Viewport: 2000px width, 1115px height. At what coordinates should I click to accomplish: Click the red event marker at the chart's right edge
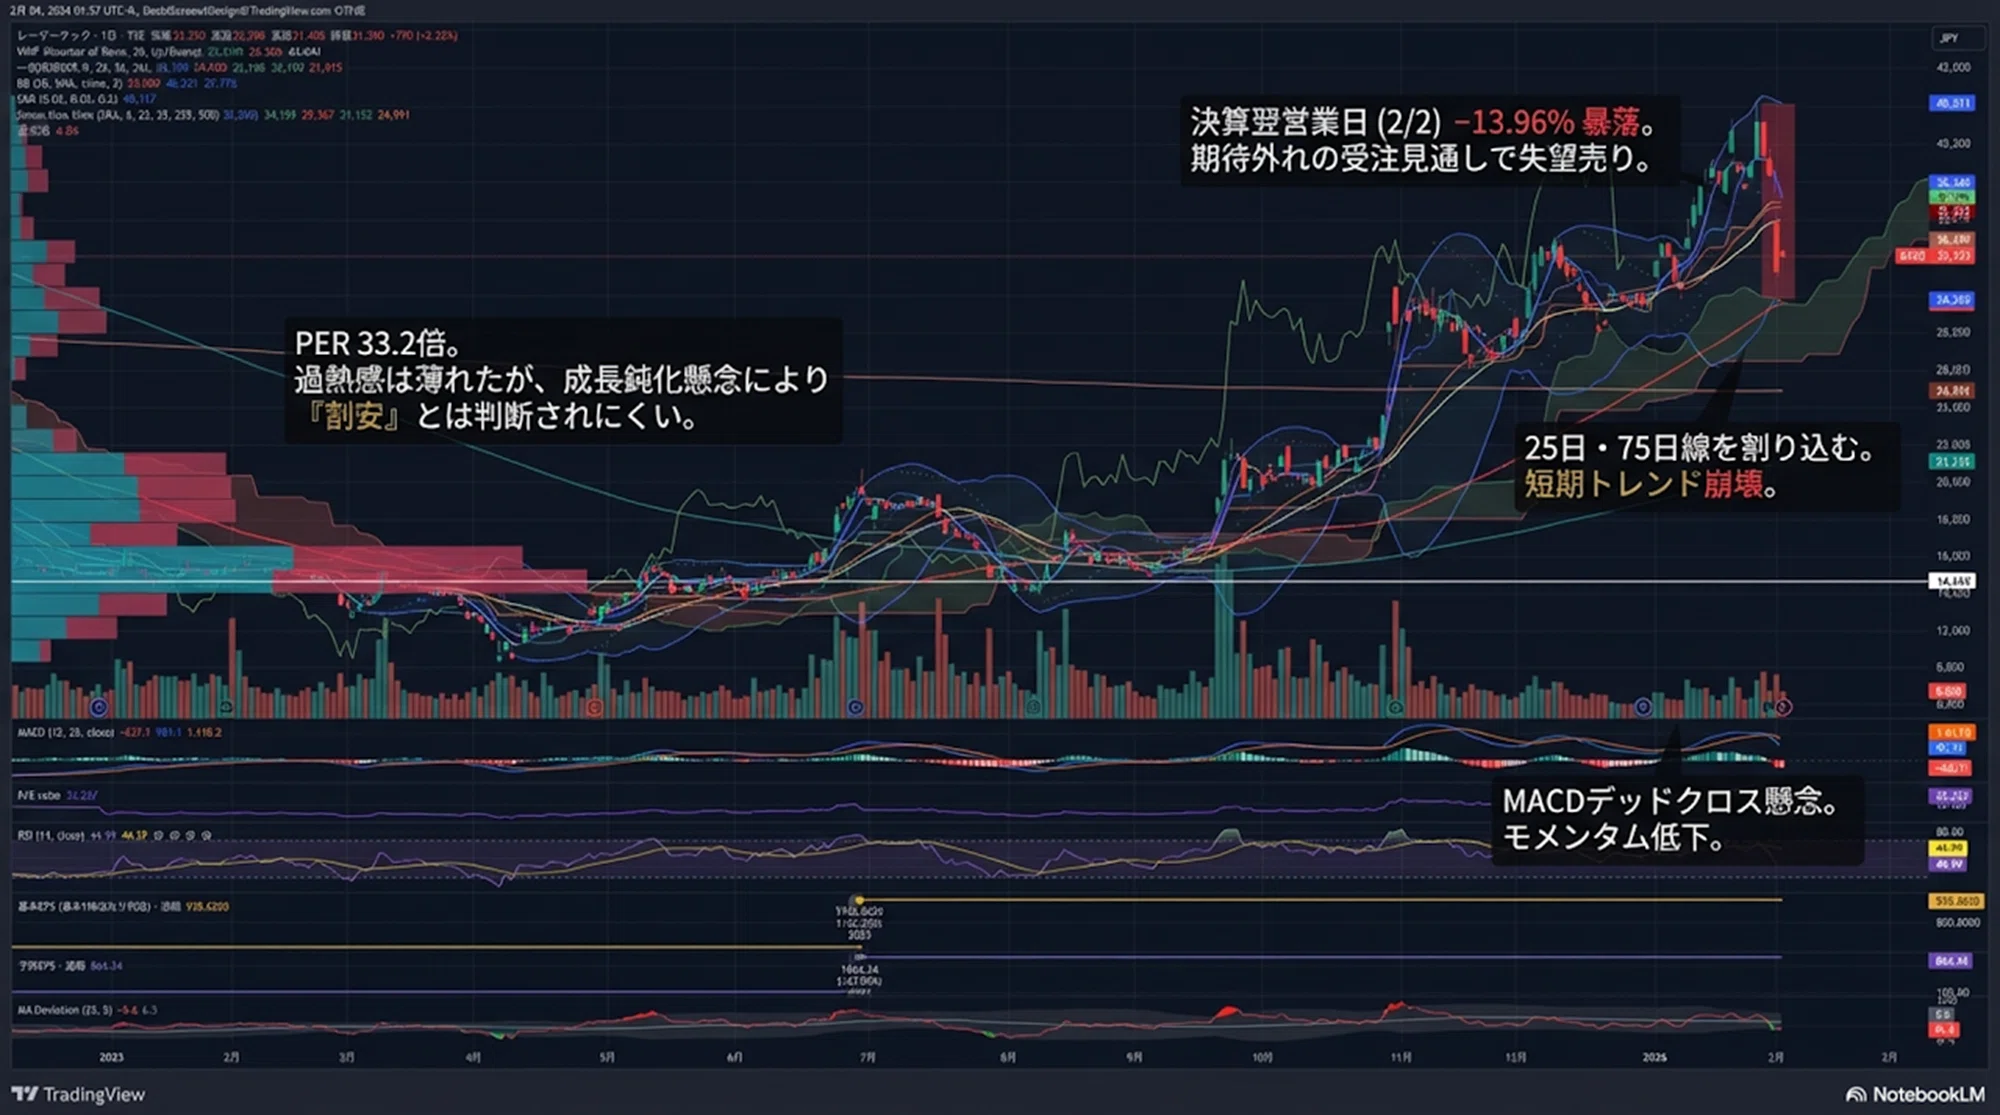pyautogui.click(x=1783, y=707)
